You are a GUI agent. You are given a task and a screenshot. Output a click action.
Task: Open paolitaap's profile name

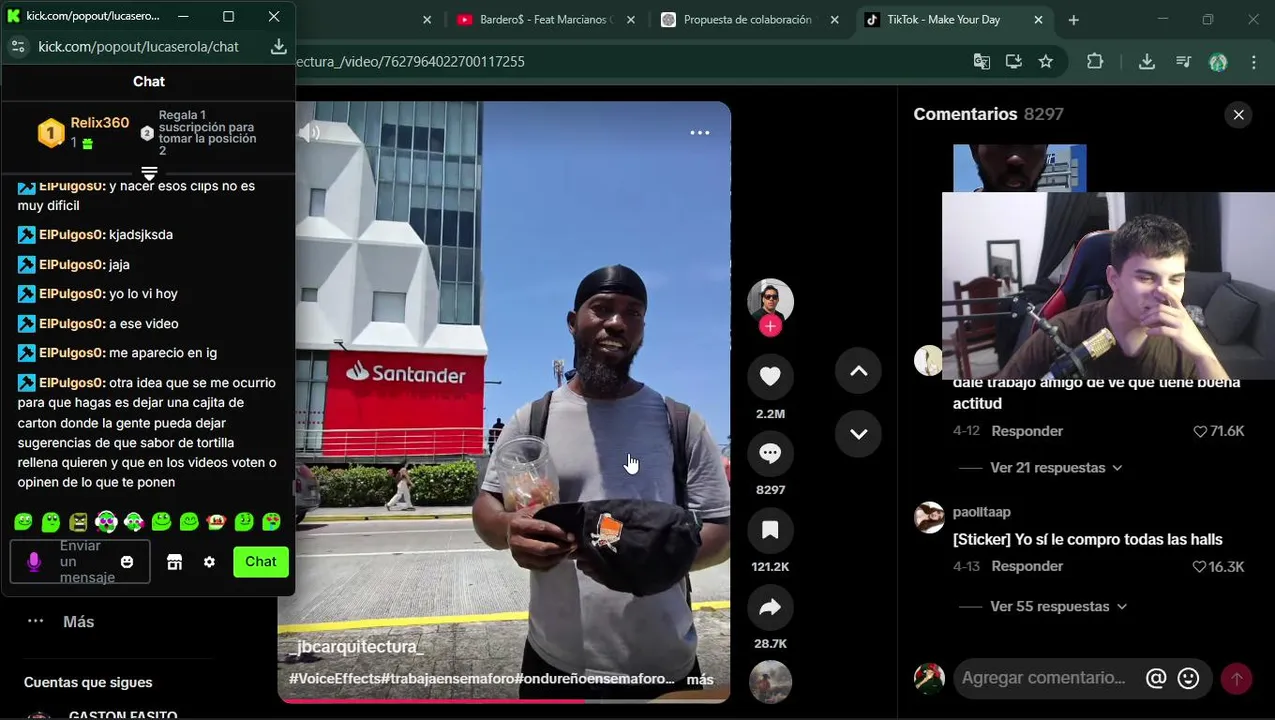(x=982, y=512)
